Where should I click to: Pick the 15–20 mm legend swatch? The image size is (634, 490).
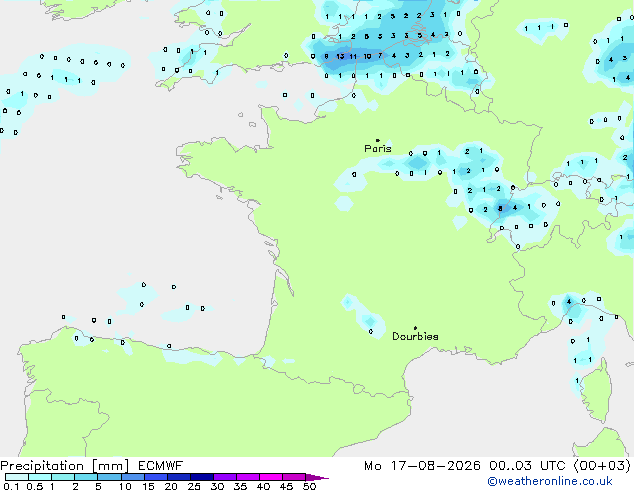[x=156, y=477]
